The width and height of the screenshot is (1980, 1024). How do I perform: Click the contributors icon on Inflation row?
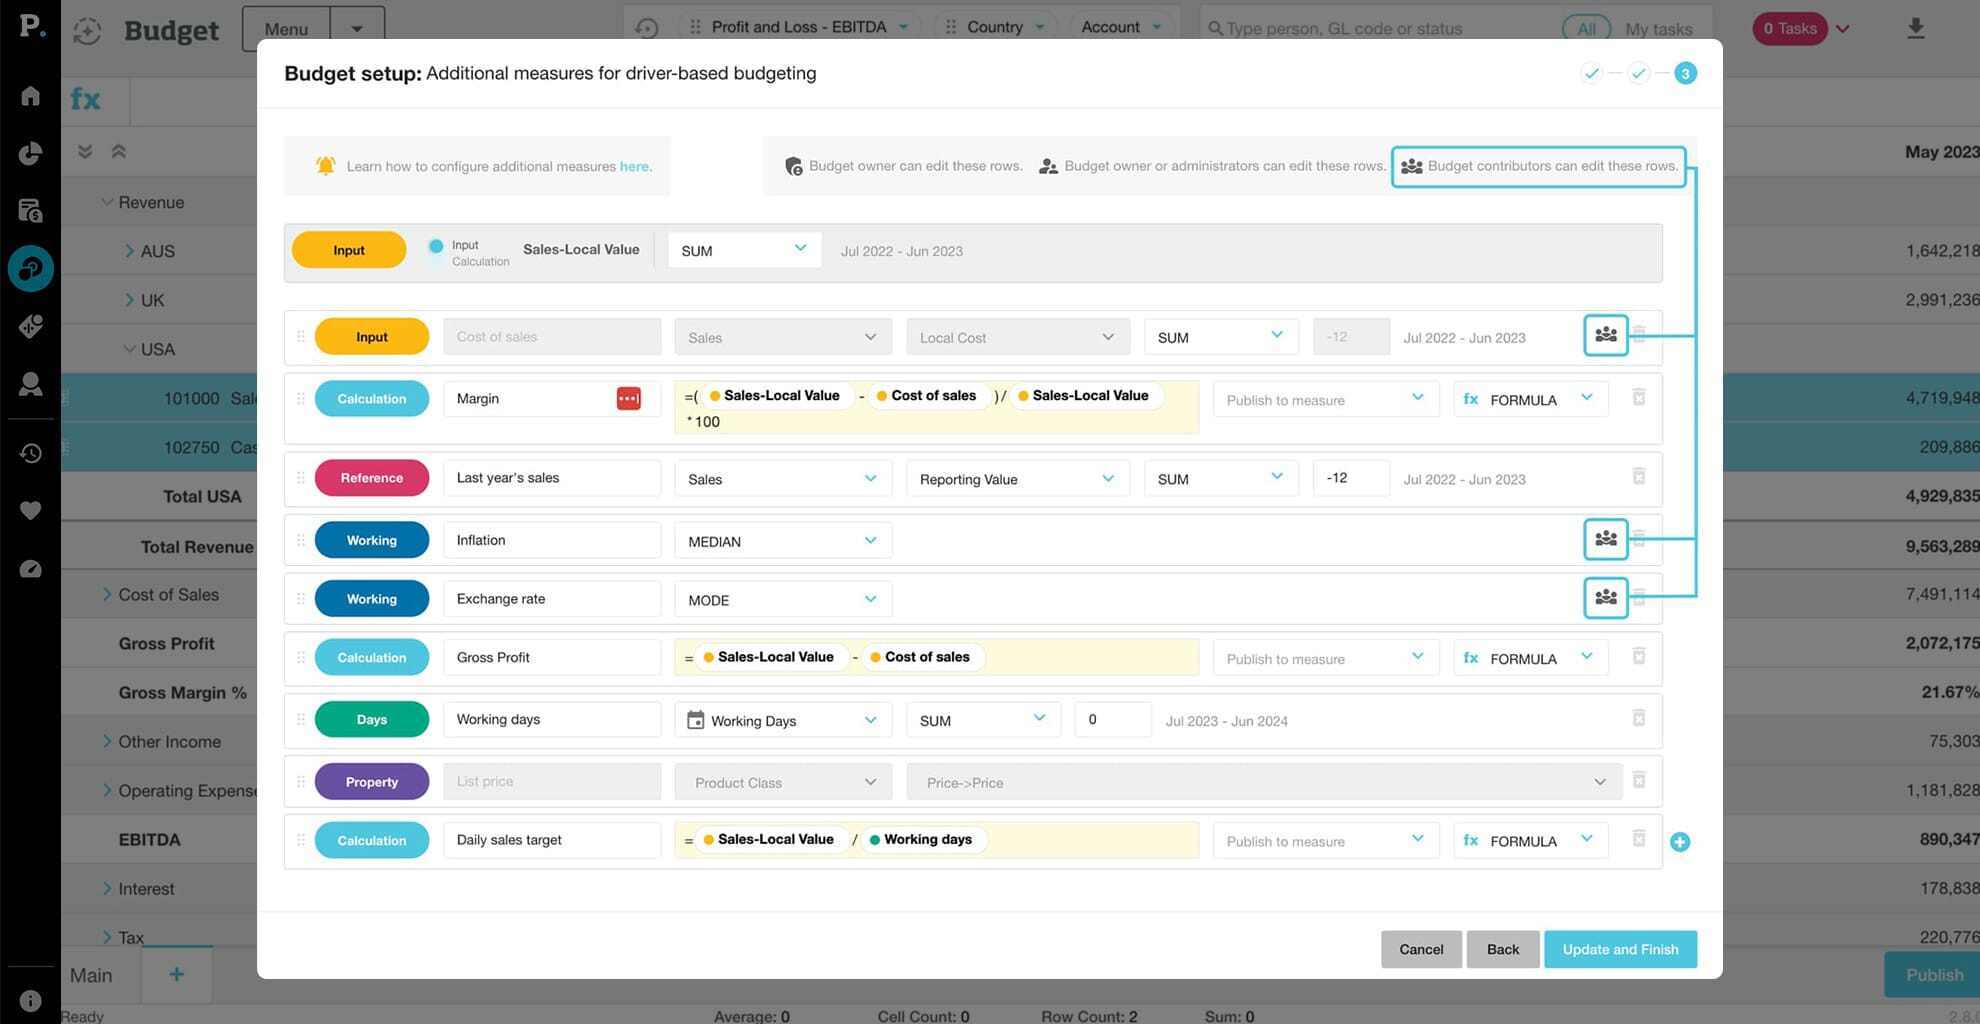(x=1605, y=539)
